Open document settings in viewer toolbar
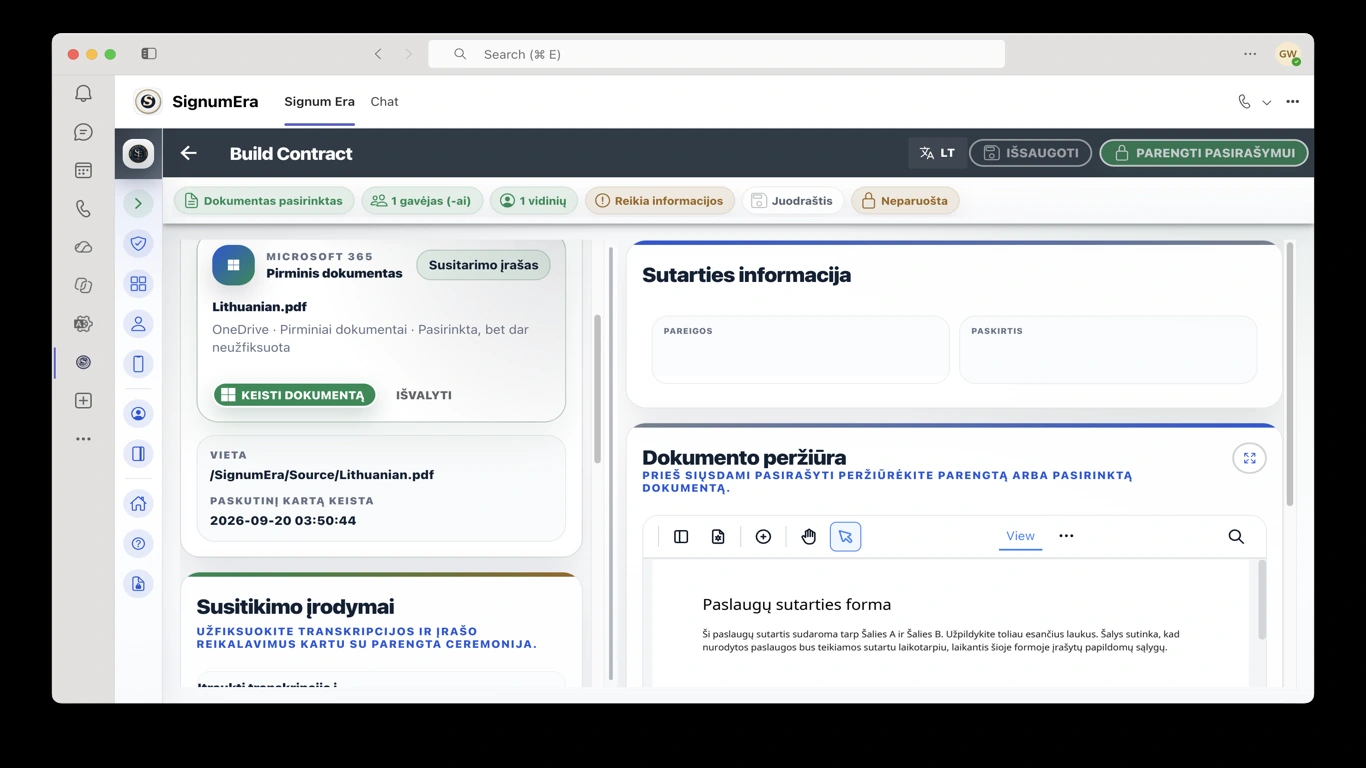The height and width of the screenshot is (768, 1366). [718, 537]
